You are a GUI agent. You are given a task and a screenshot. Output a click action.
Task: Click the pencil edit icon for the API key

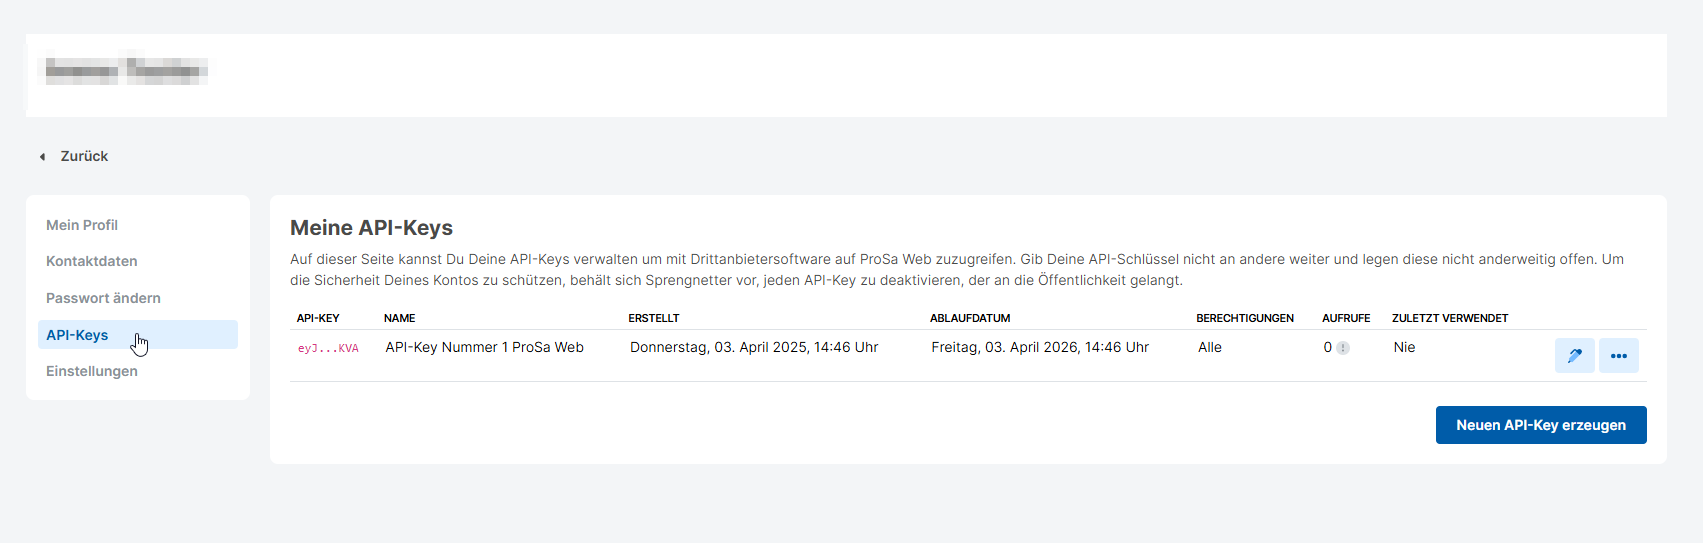pyautogui.click(x=1574, y=356)
